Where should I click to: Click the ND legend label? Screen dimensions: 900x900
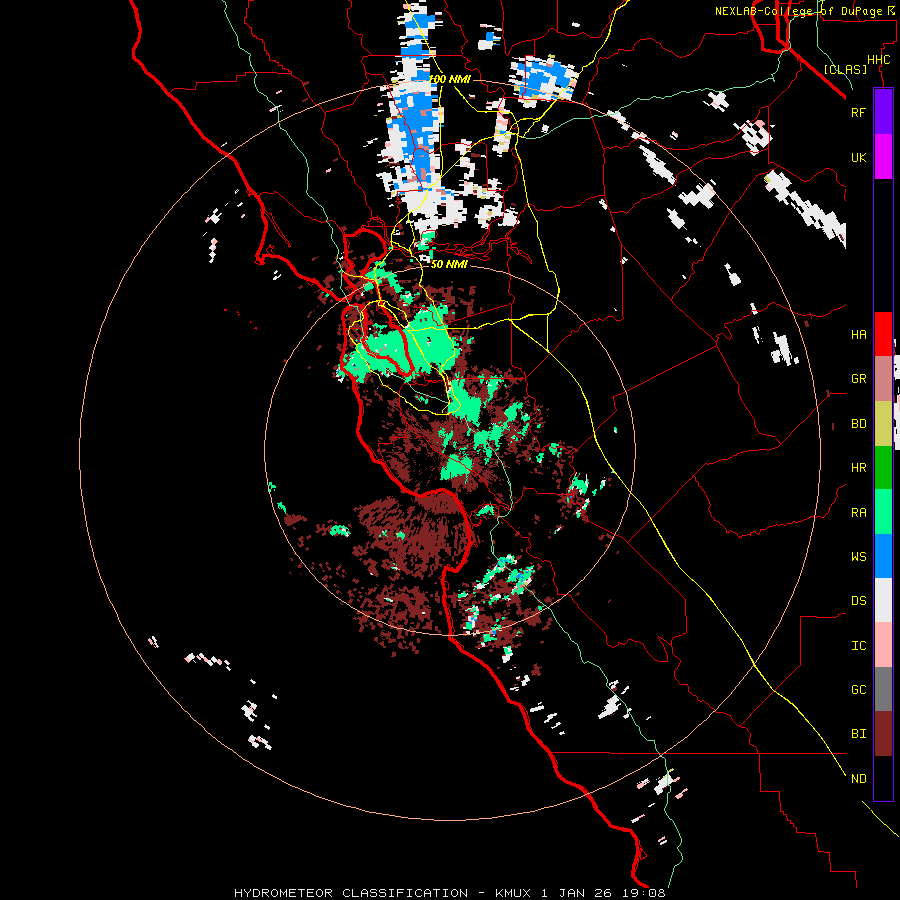858,779
